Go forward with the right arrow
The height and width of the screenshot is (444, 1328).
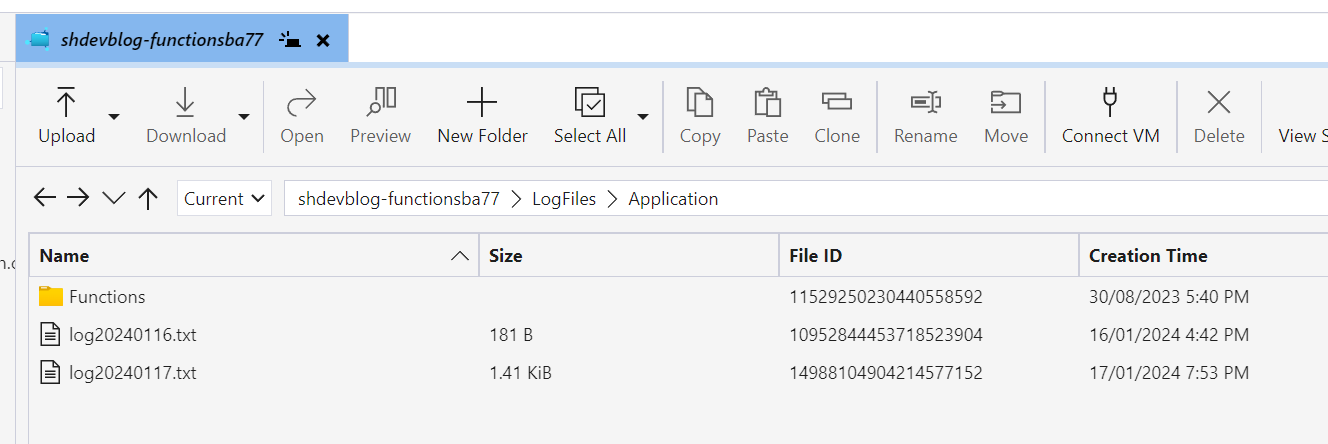(x=78, y=198)
